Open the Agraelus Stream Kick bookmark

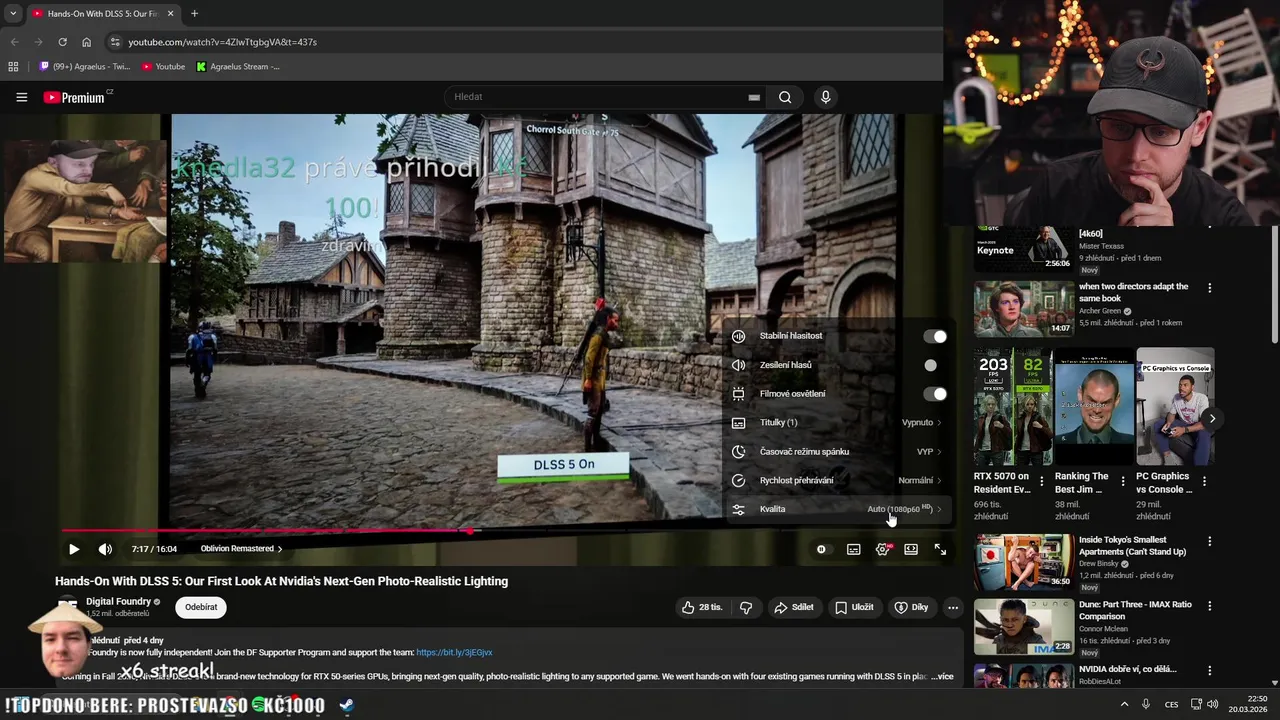coord(238,67)
